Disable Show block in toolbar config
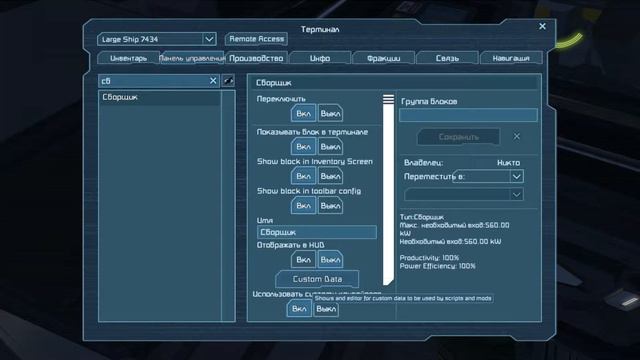640x360 pixels. point(330,206)
